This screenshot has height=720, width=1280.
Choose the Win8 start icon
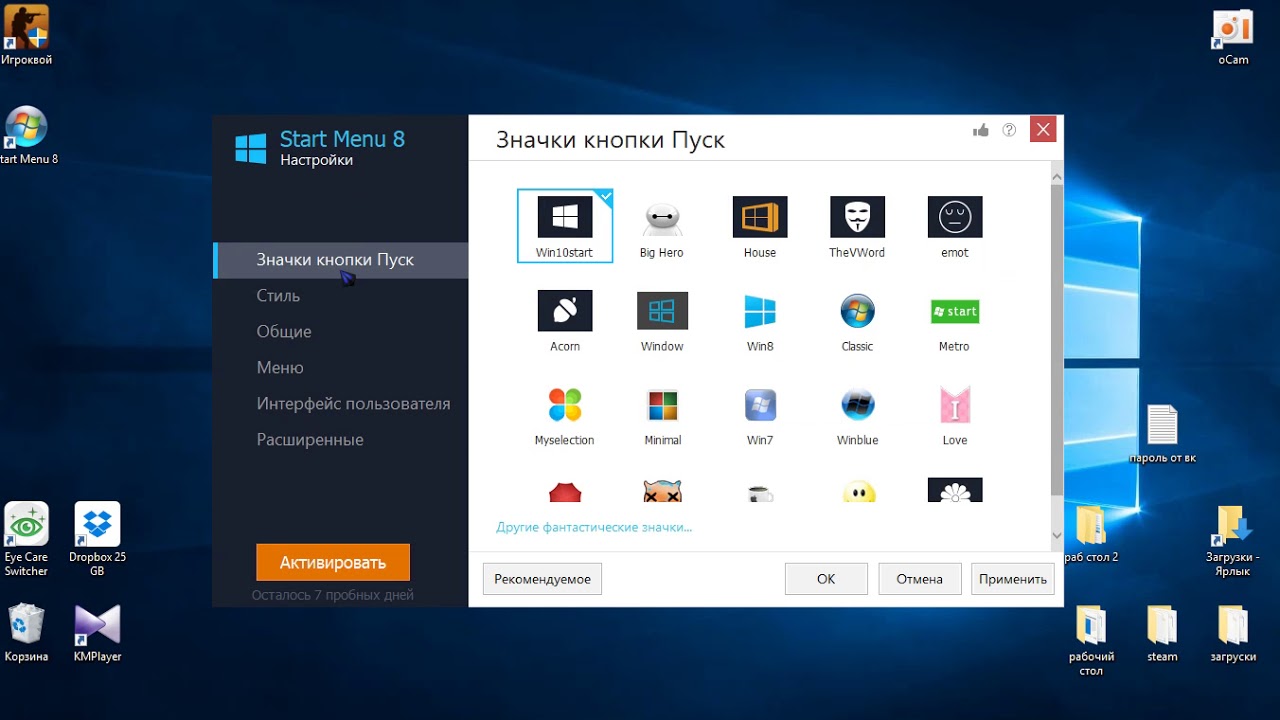760,320
